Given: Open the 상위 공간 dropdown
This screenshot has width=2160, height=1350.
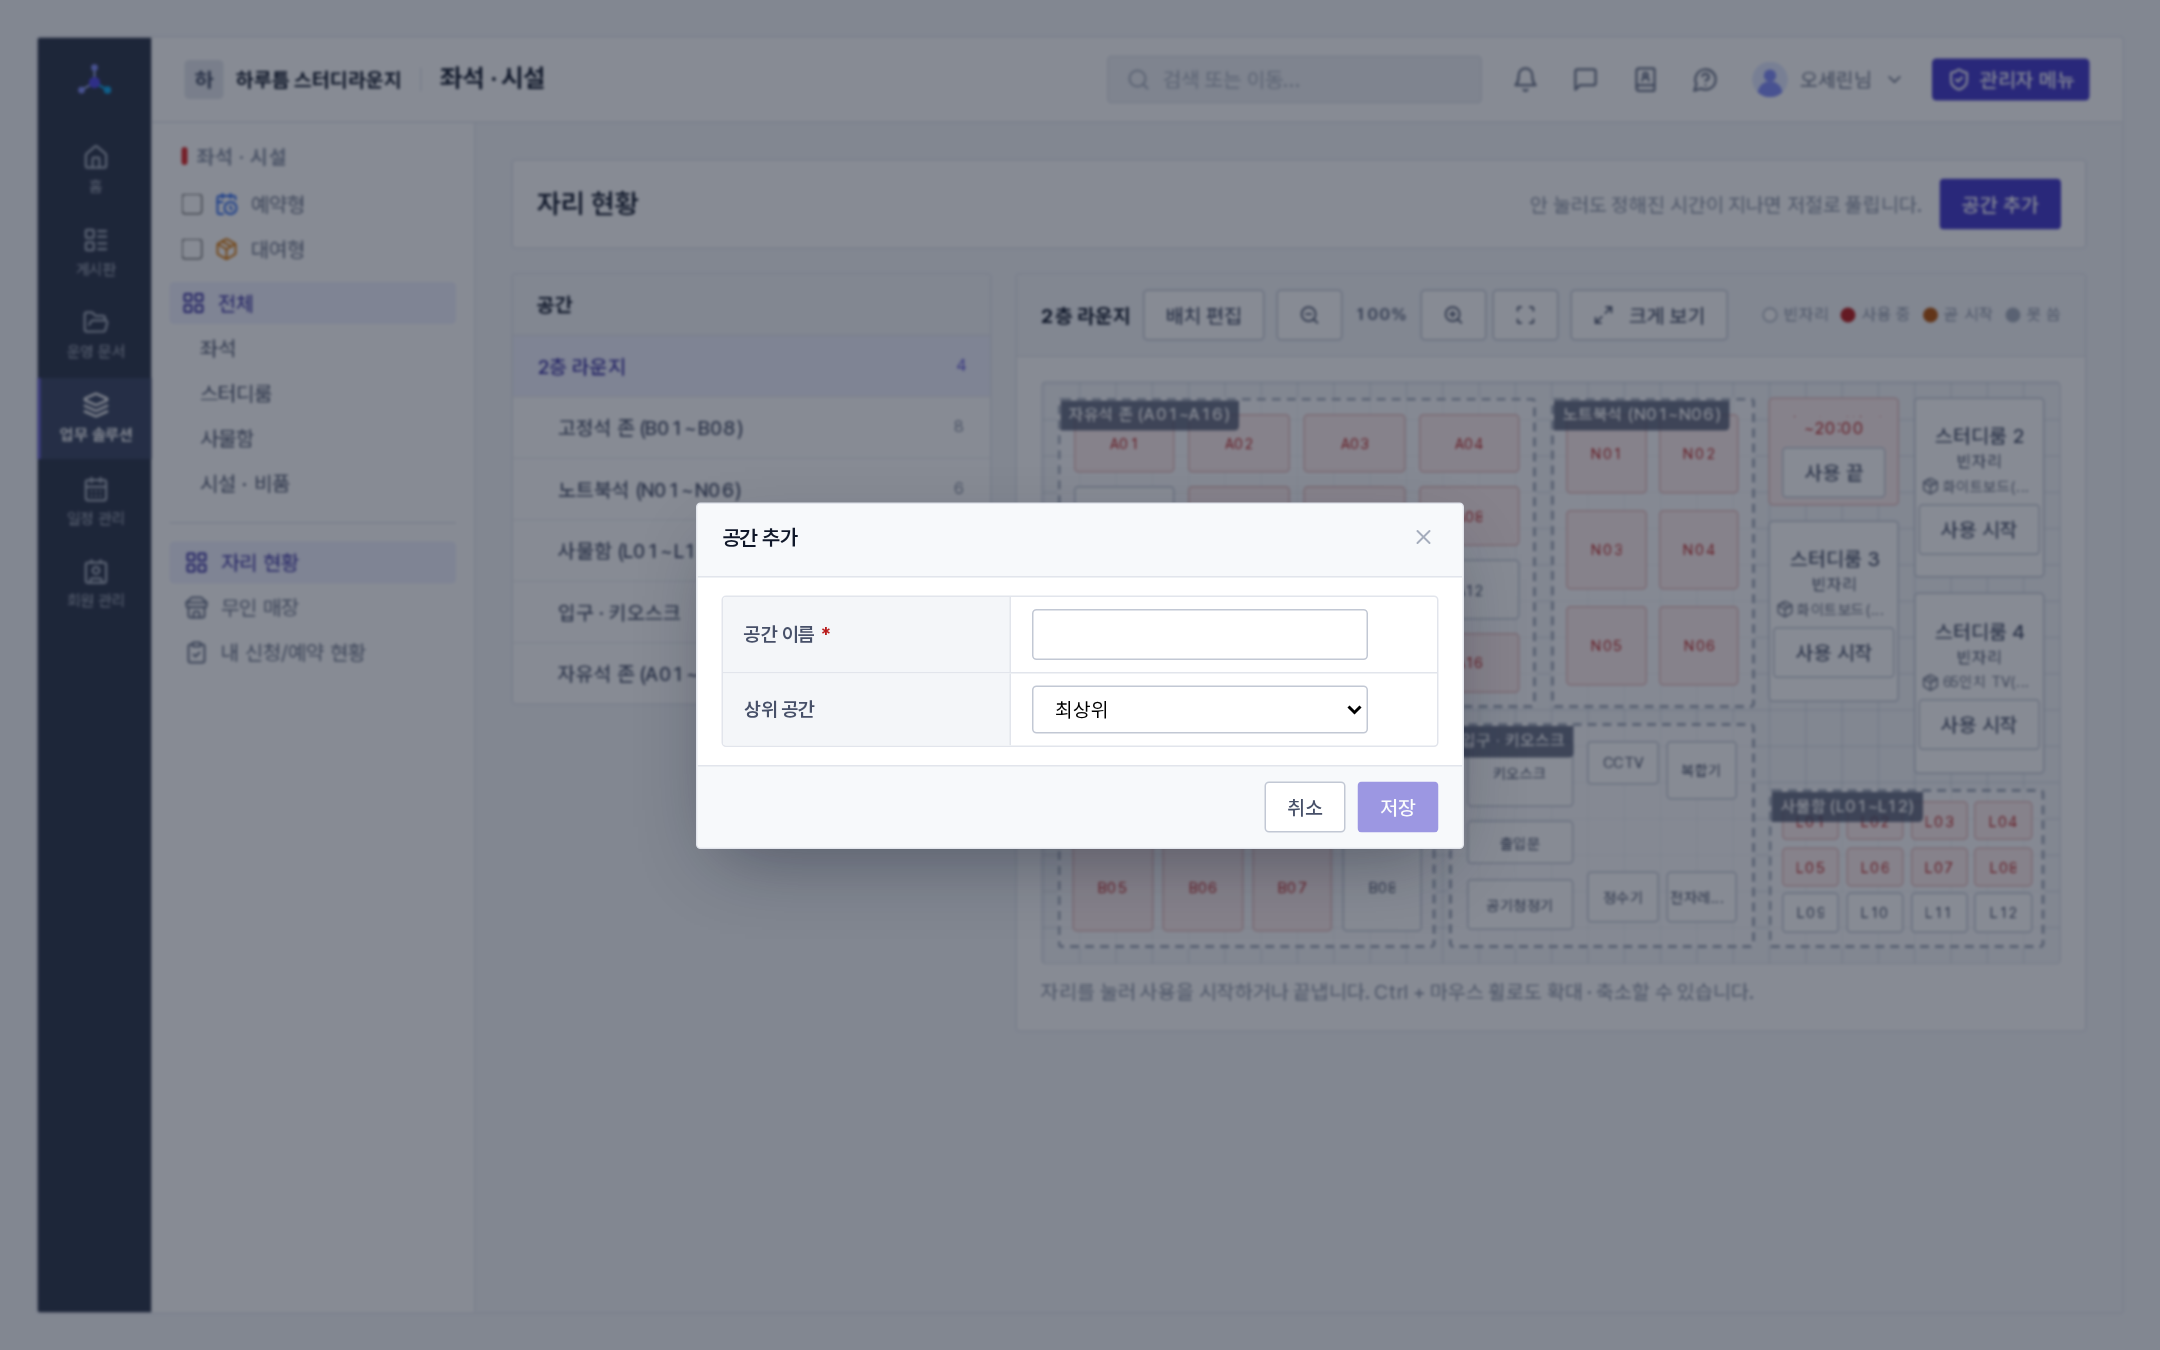Looking at the screenshot, I should 1199,709.
